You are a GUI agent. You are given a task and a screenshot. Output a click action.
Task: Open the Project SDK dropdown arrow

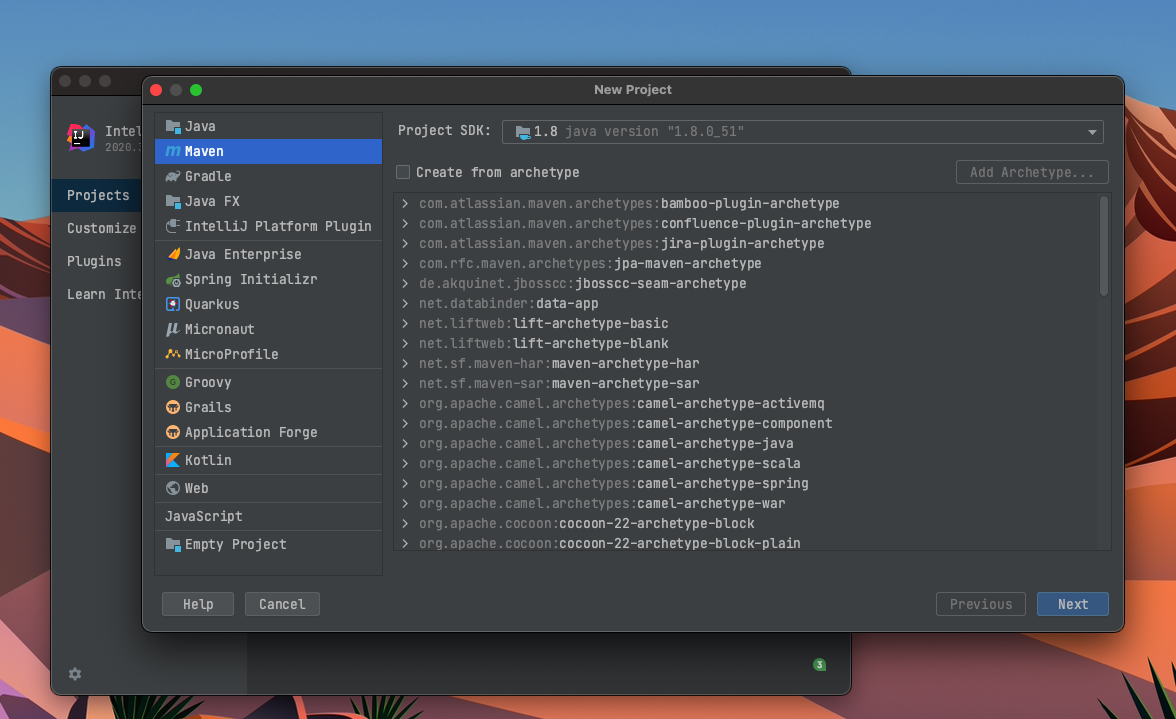[x=1092, y=132]
